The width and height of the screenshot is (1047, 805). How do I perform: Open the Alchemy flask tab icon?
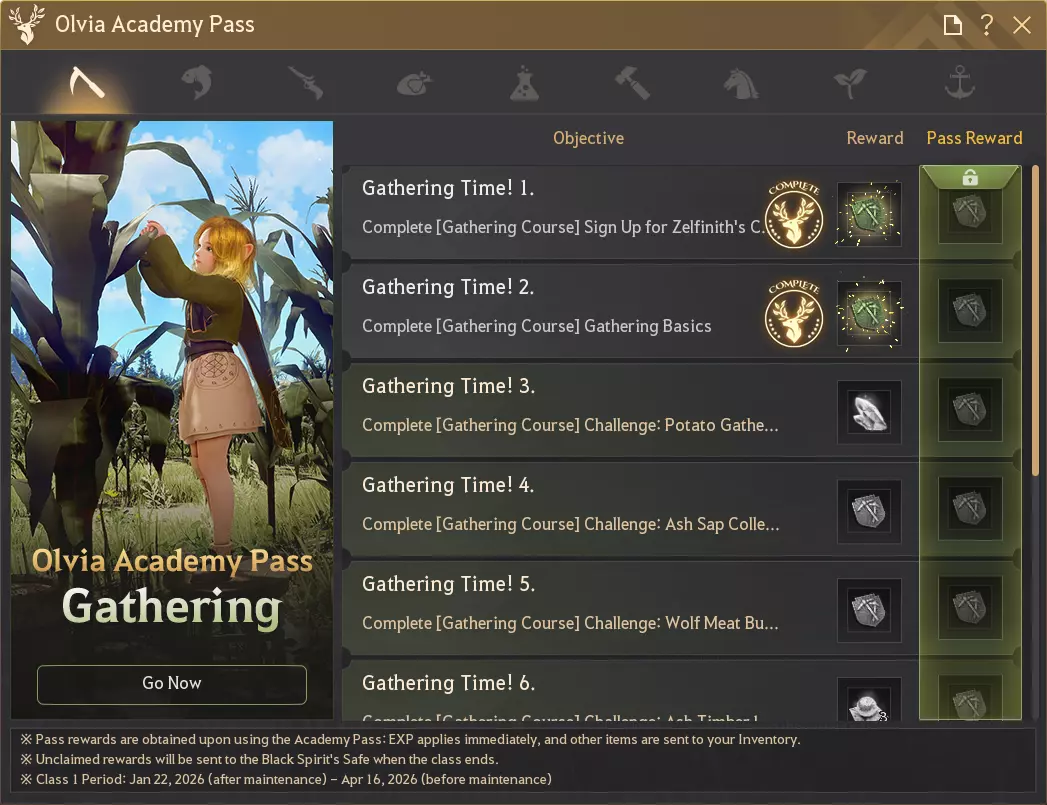(x=524, y=83)
